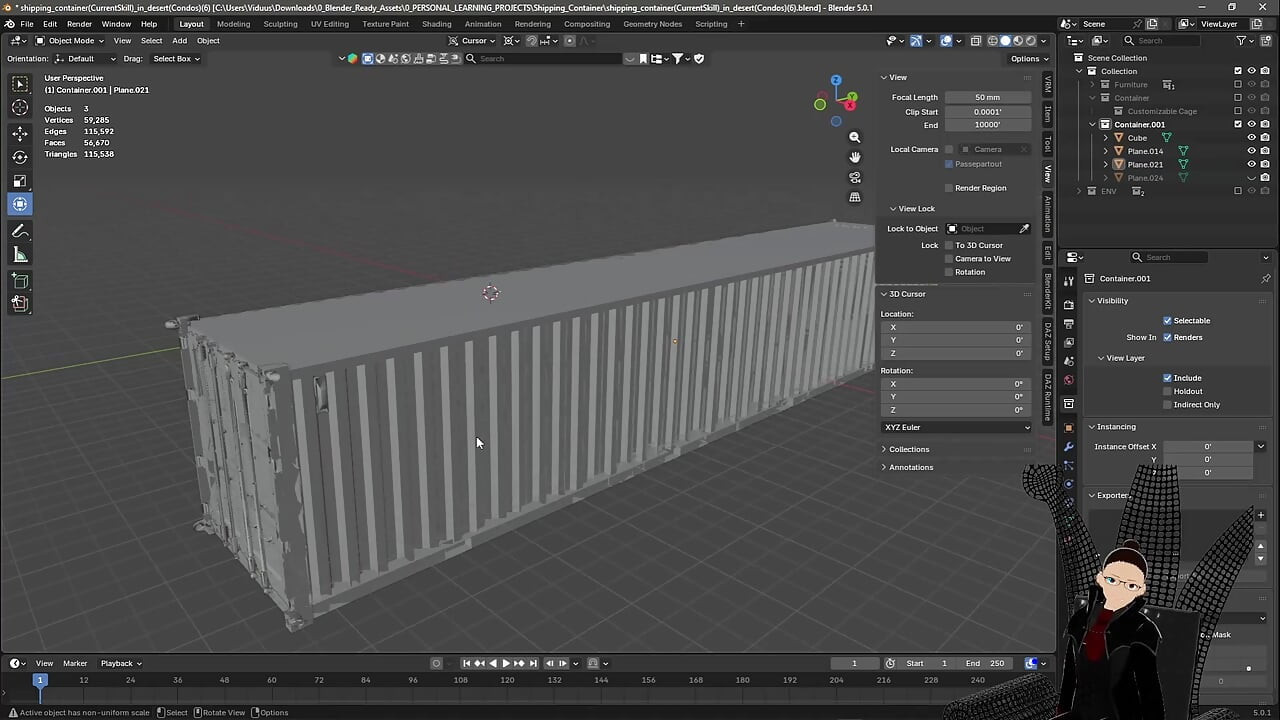The width and height of the screenshot is (1280, 720).
Task: Open the orange Object properties tab
Action: coord(1069,427)
